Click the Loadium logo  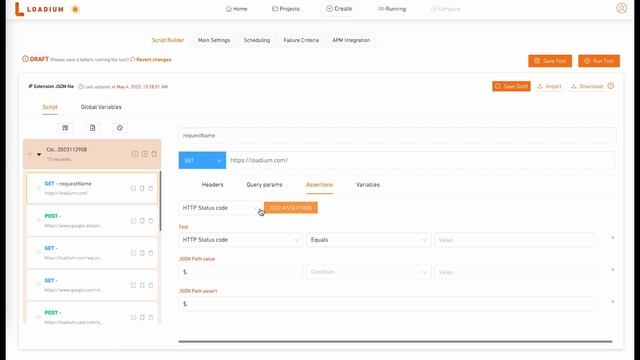pos(39,9)
